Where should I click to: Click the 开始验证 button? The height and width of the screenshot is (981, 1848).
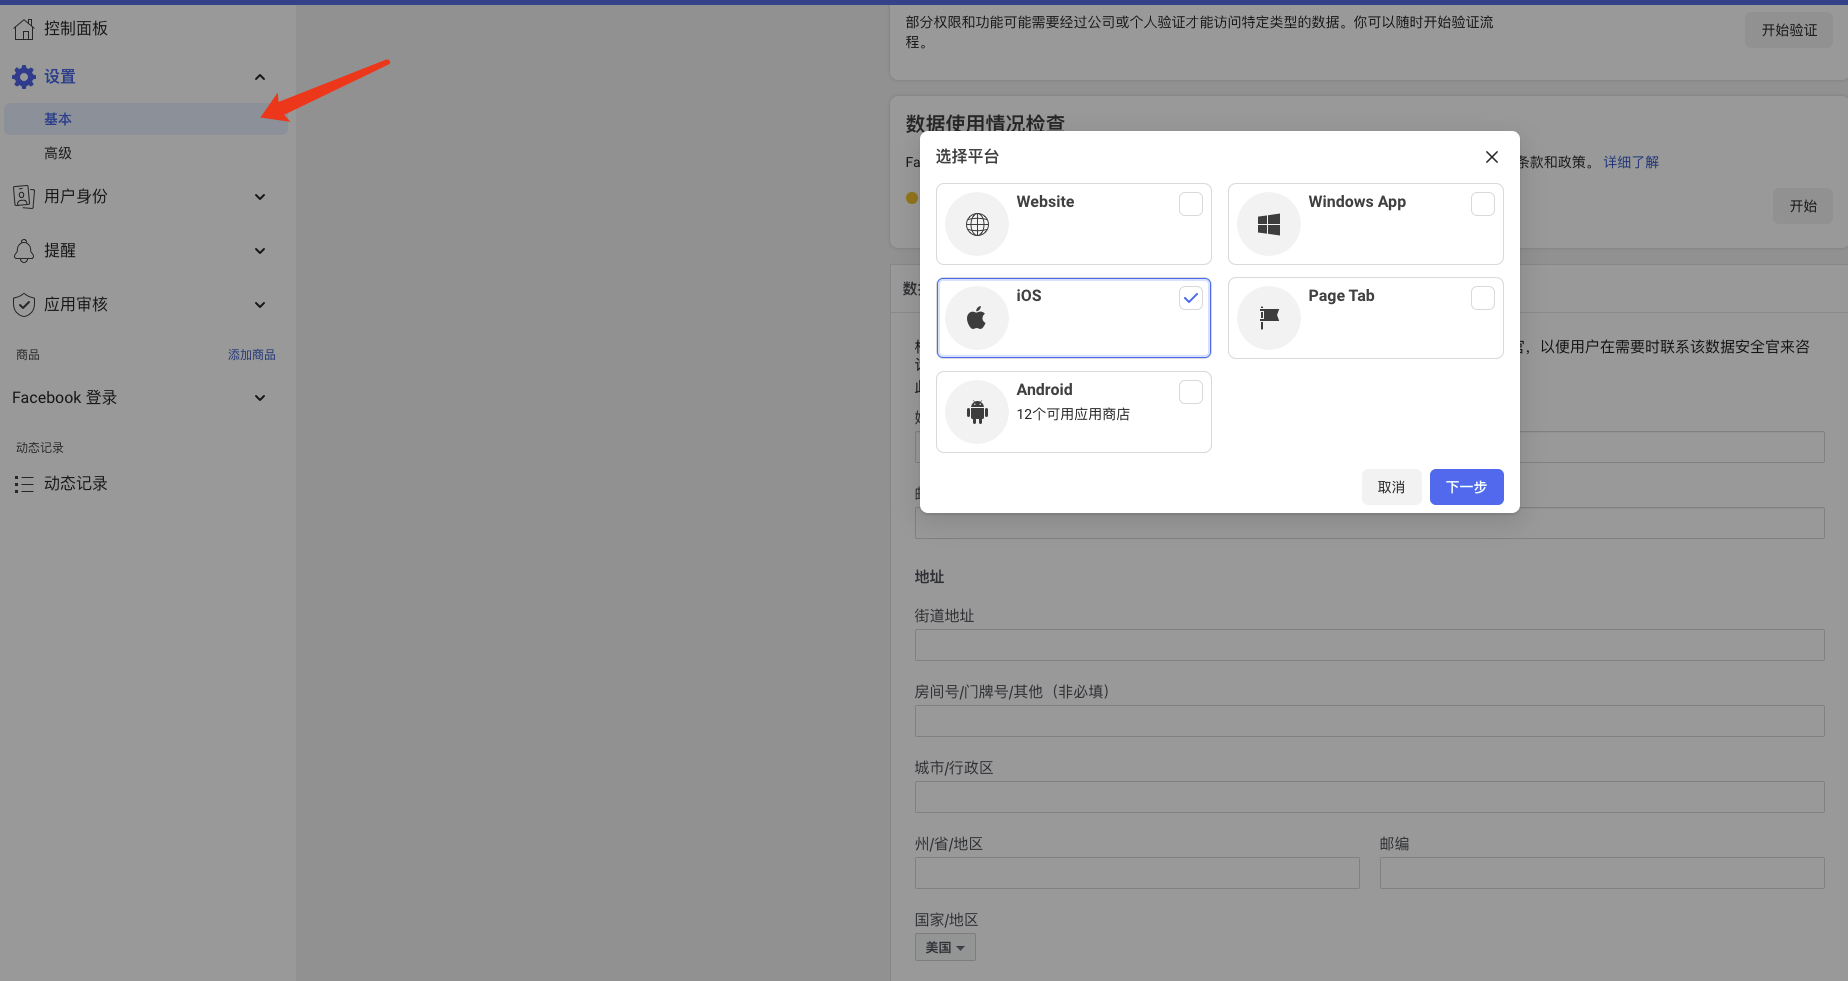pyautogui.click(x=1789, y=30)
